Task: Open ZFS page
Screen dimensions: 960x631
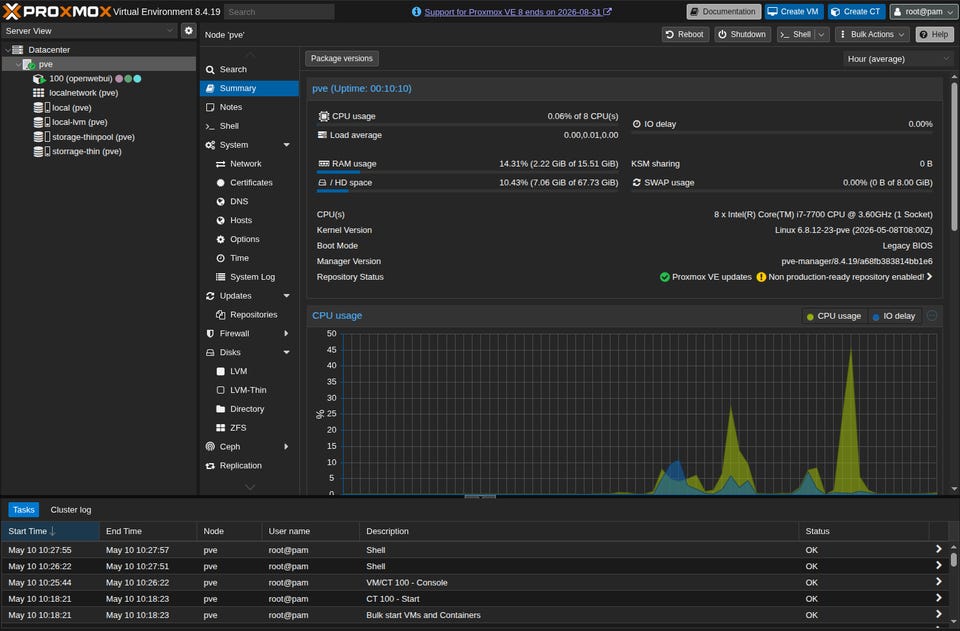Action: click(x=249, y=428)
